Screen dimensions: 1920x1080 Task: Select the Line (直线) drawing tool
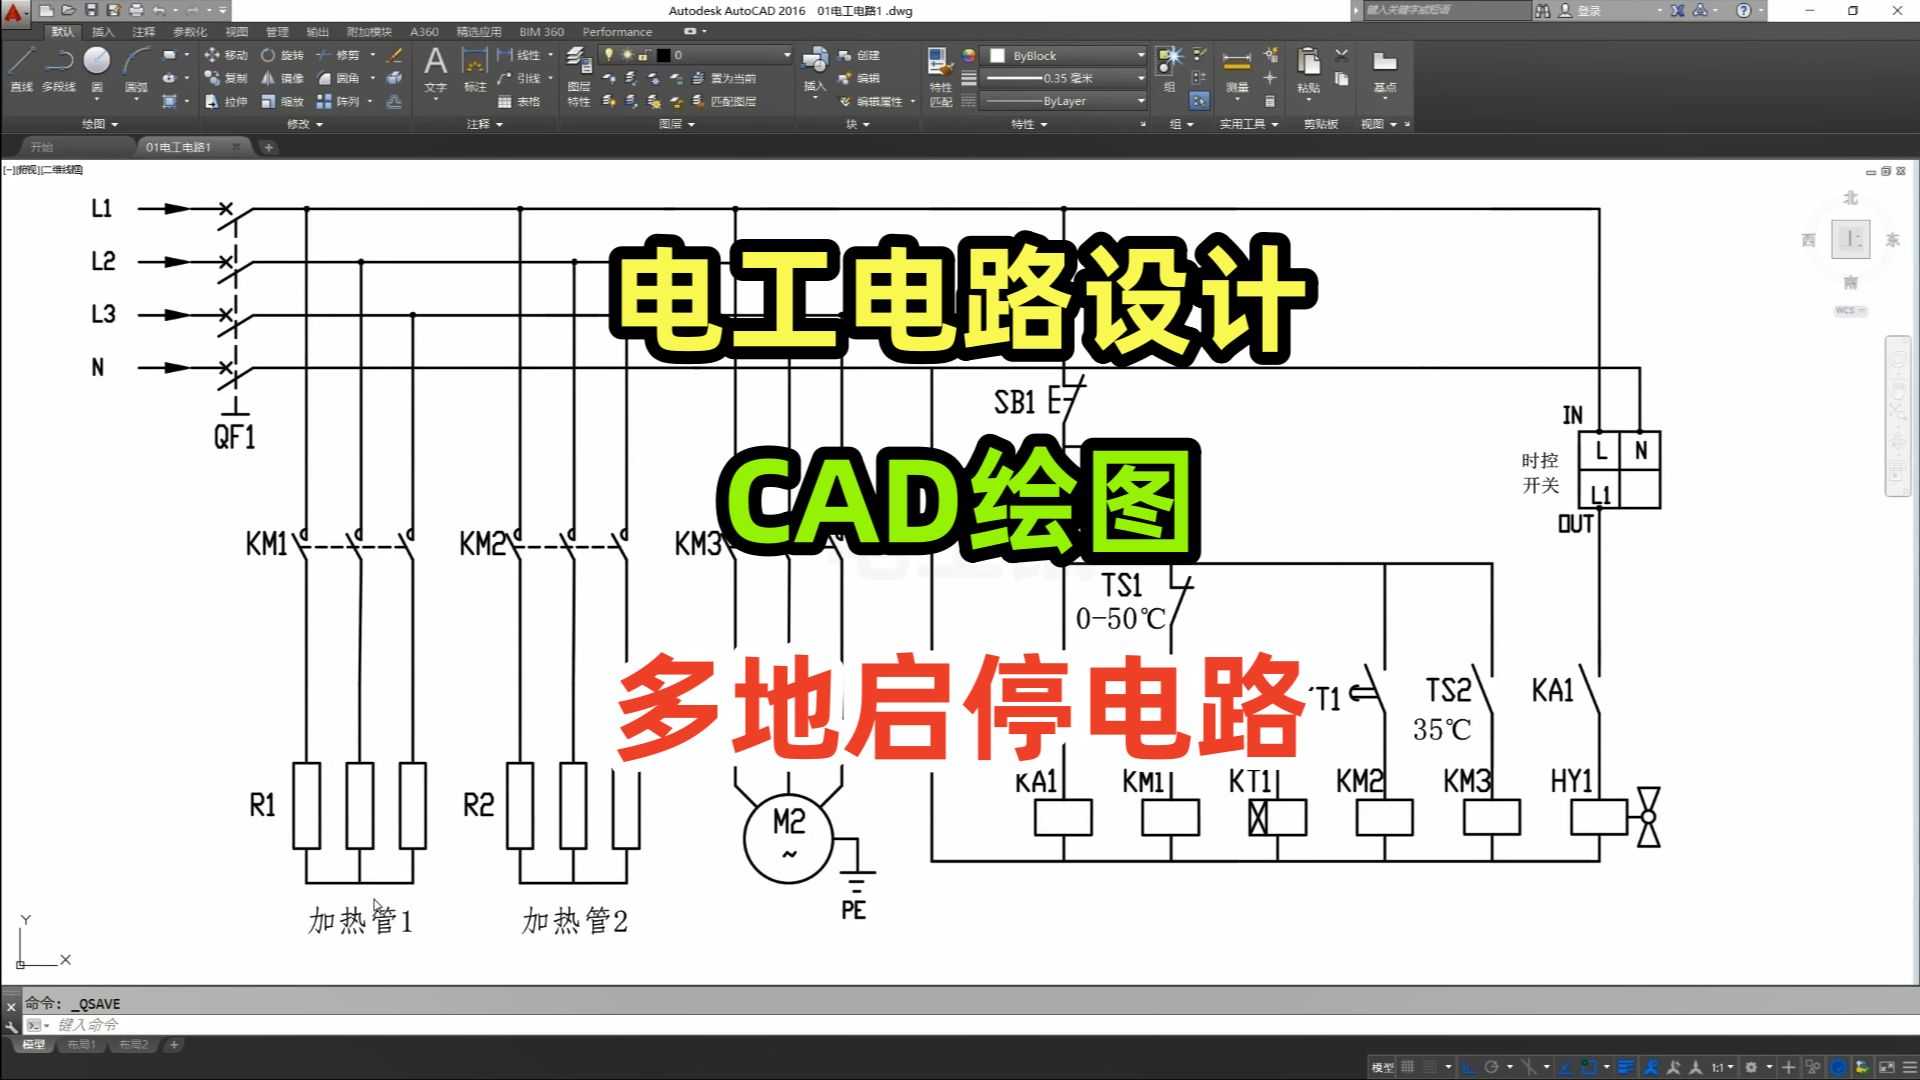(x=22, y=68)
